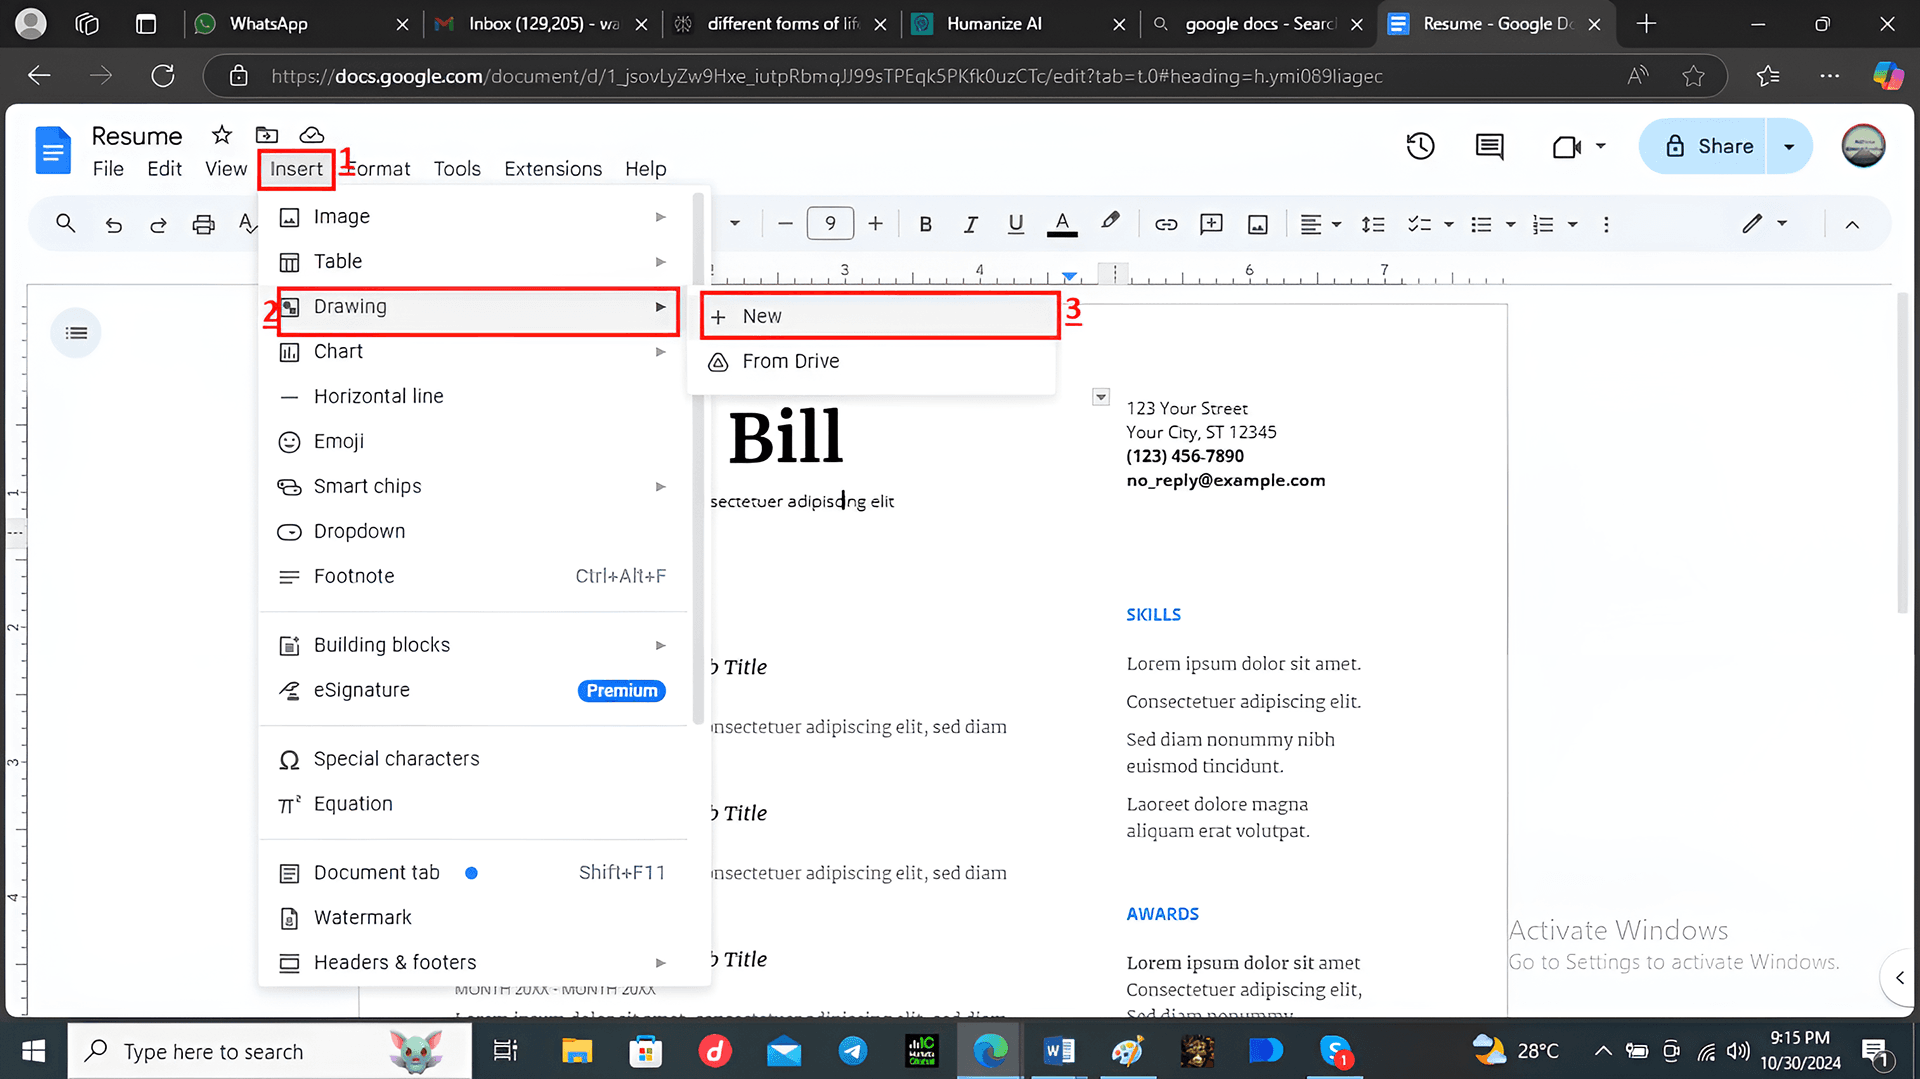Screen dimensions: 1920x1079
Task: Switch to the WhatsApp browser tab
Action: tap(302, 24)
